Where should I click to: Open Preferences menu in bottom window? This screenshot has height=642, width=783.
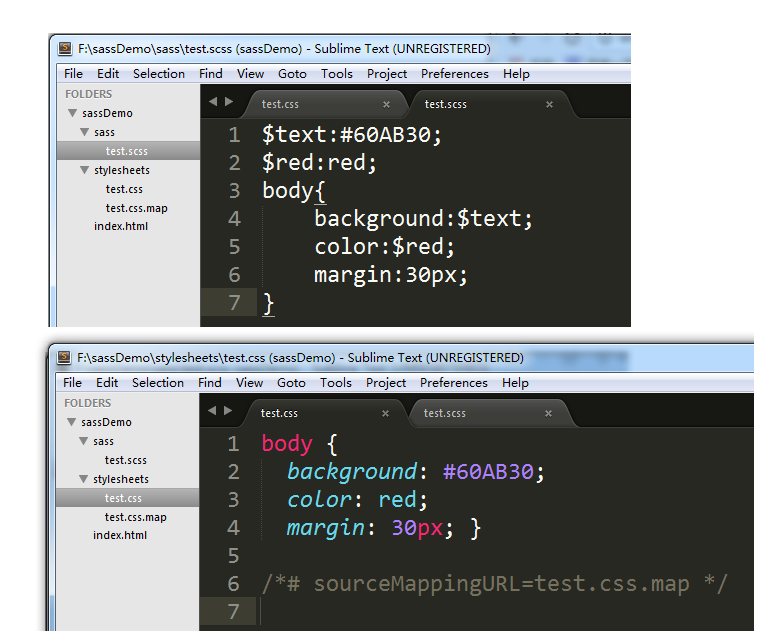pyautogui.click(x=453, y=383)
